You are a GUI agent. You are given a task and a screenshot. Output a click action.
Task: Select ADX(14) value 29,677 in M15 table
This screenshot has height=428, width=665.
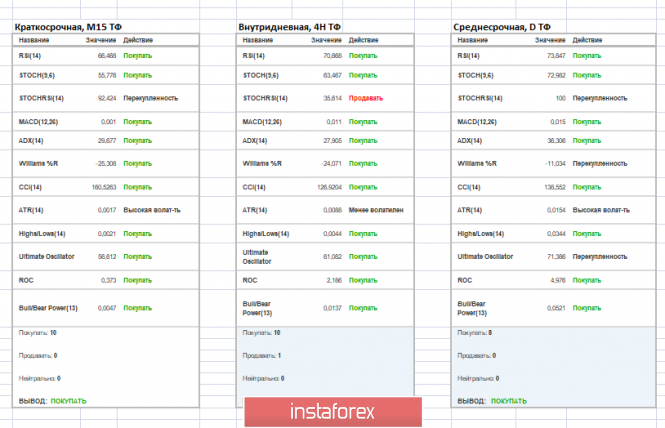107,140
